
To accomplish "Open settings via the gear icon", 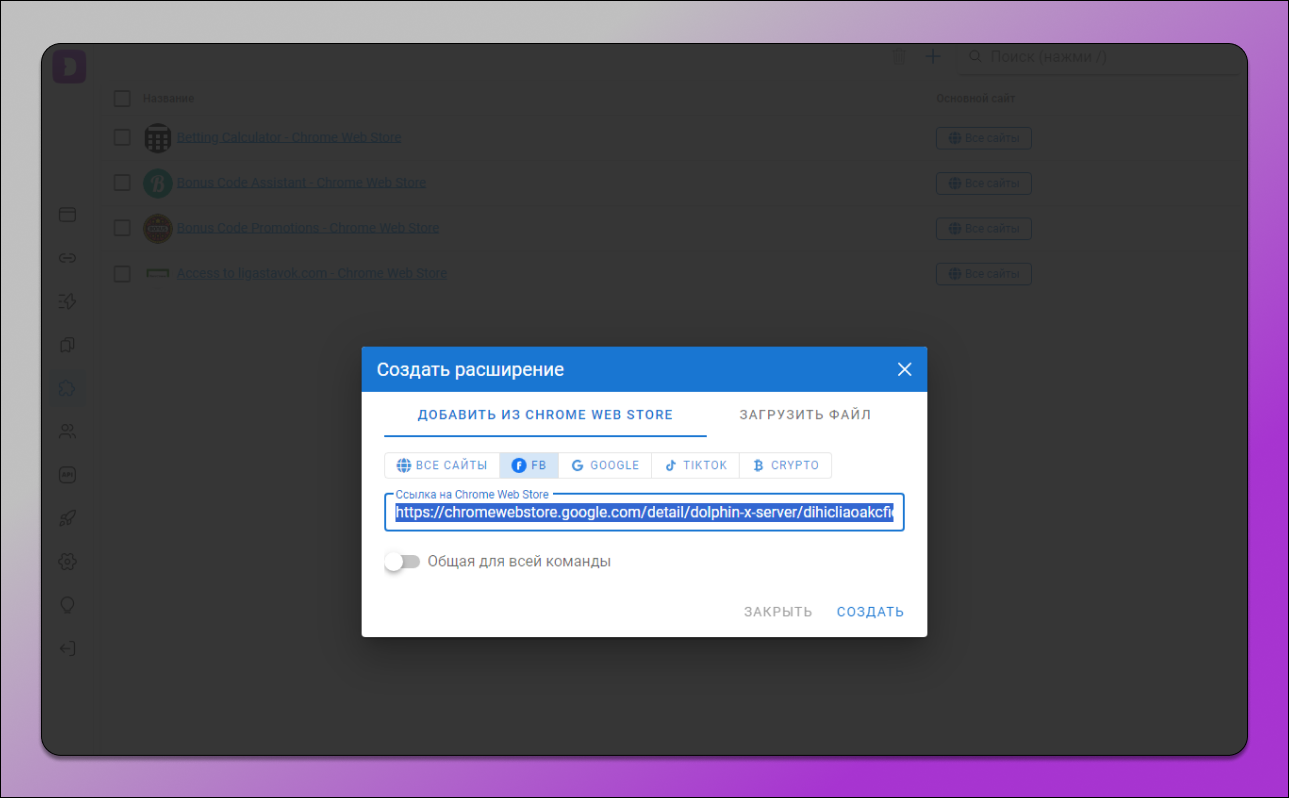I will click(x=68, y=562).
